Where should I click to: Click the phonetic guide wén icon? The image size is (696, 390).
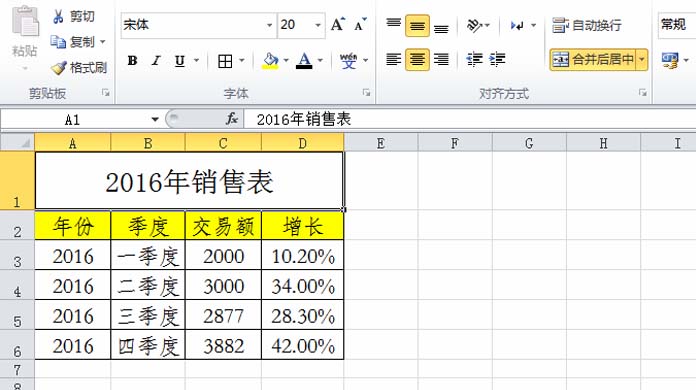pyautogui.click(x=348, y=61)
